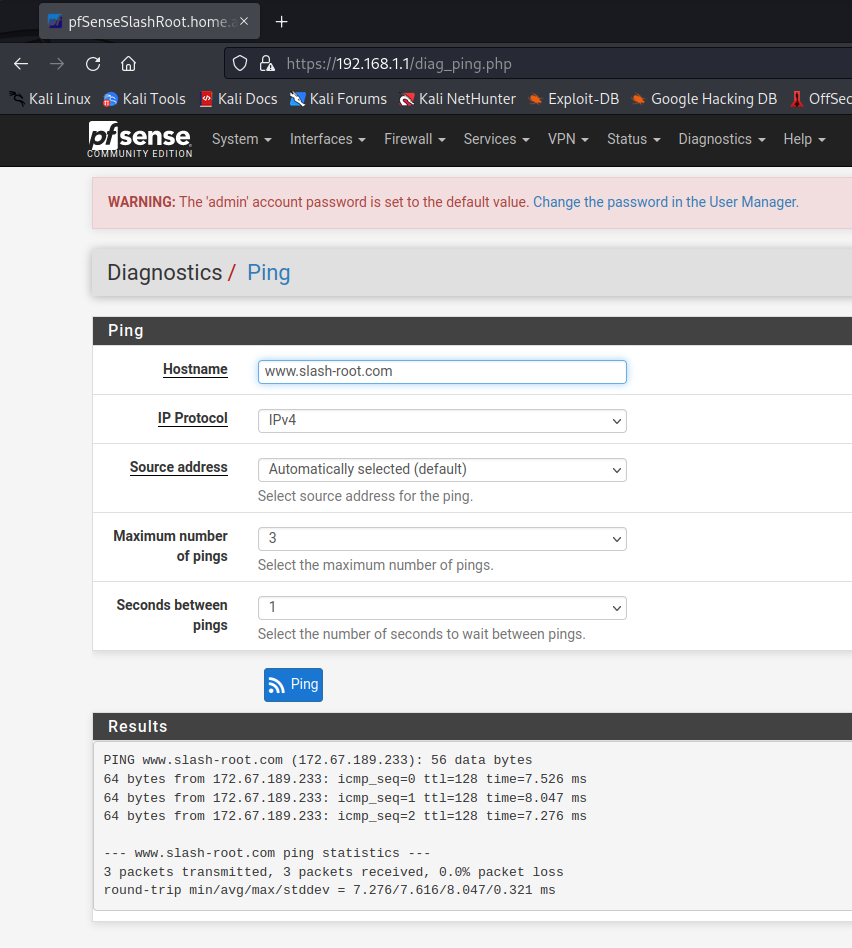
Task: Click into the Hostname input field
Action: (441, 371)
